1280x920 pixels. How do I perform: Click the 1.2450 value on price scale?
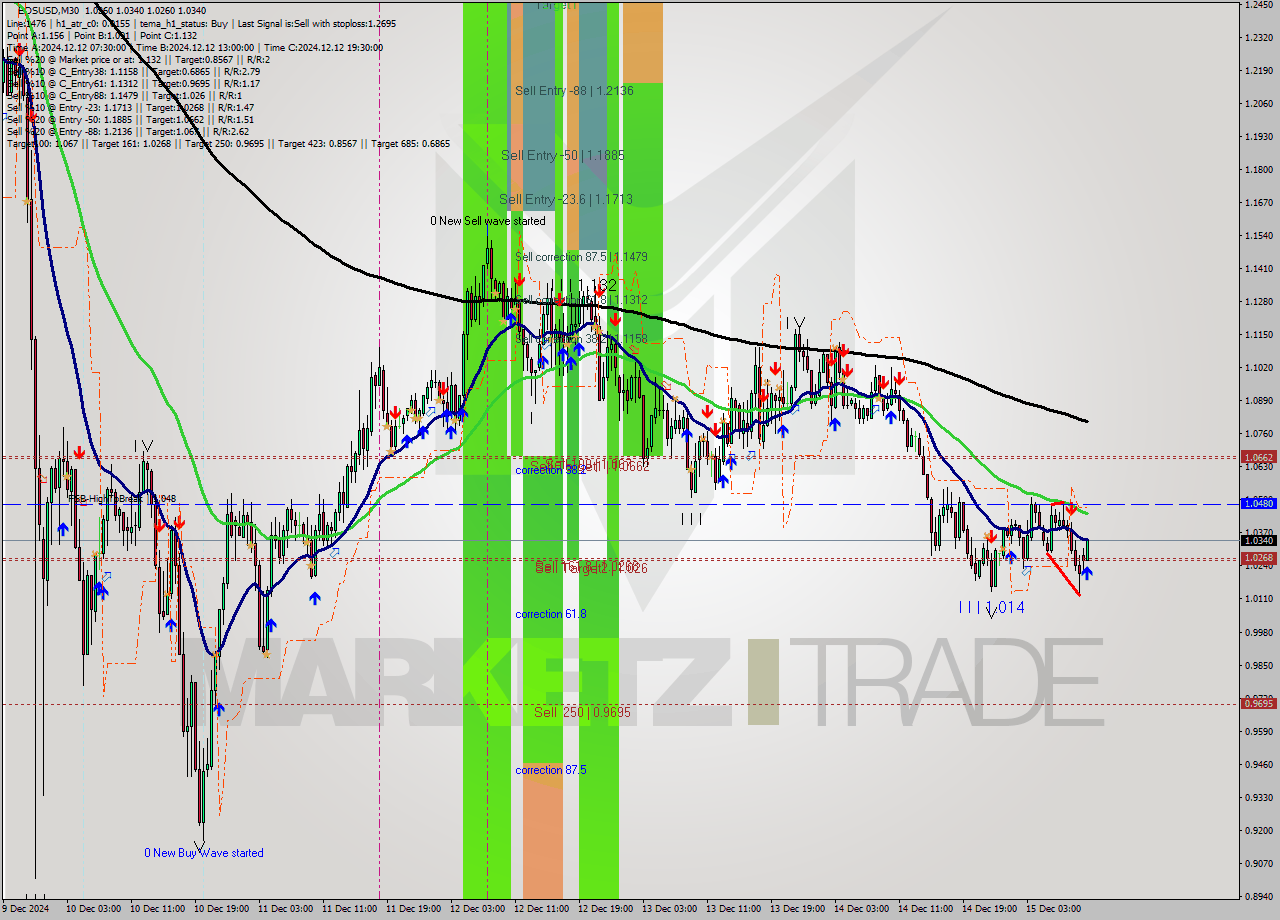(1258, 5)
